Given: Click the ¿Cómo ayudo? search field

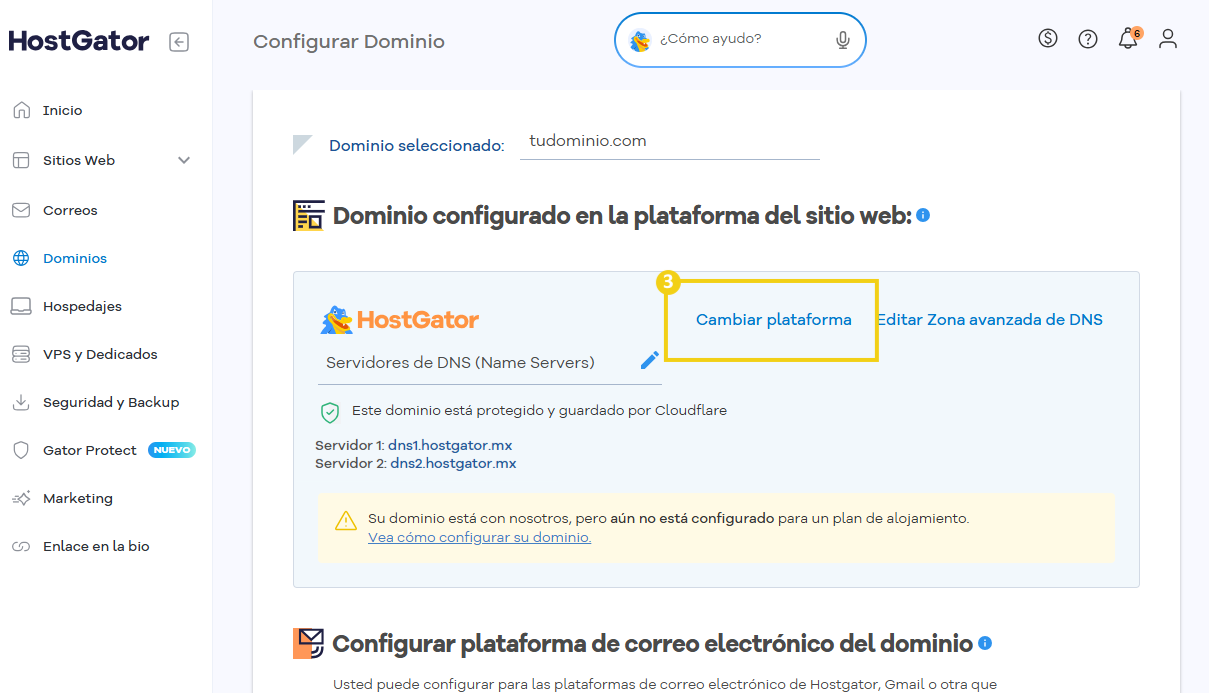Looking at the screenshot, I should pos(740,40).
